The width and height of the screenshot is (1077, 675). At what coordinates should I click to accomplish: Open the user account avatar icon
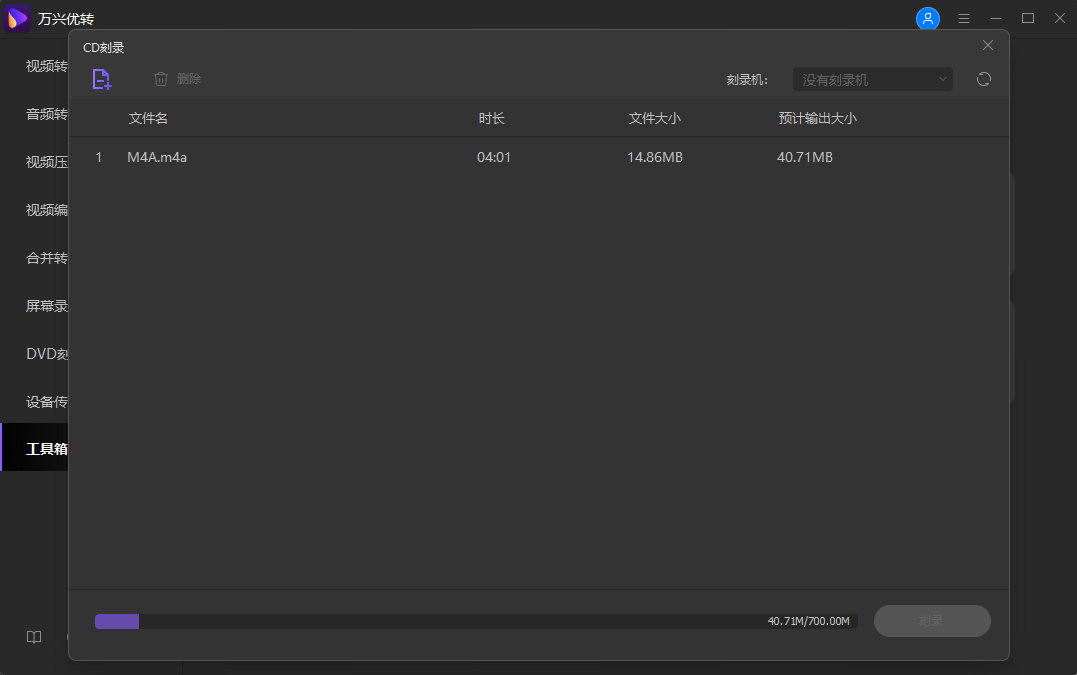click(928, 19)
